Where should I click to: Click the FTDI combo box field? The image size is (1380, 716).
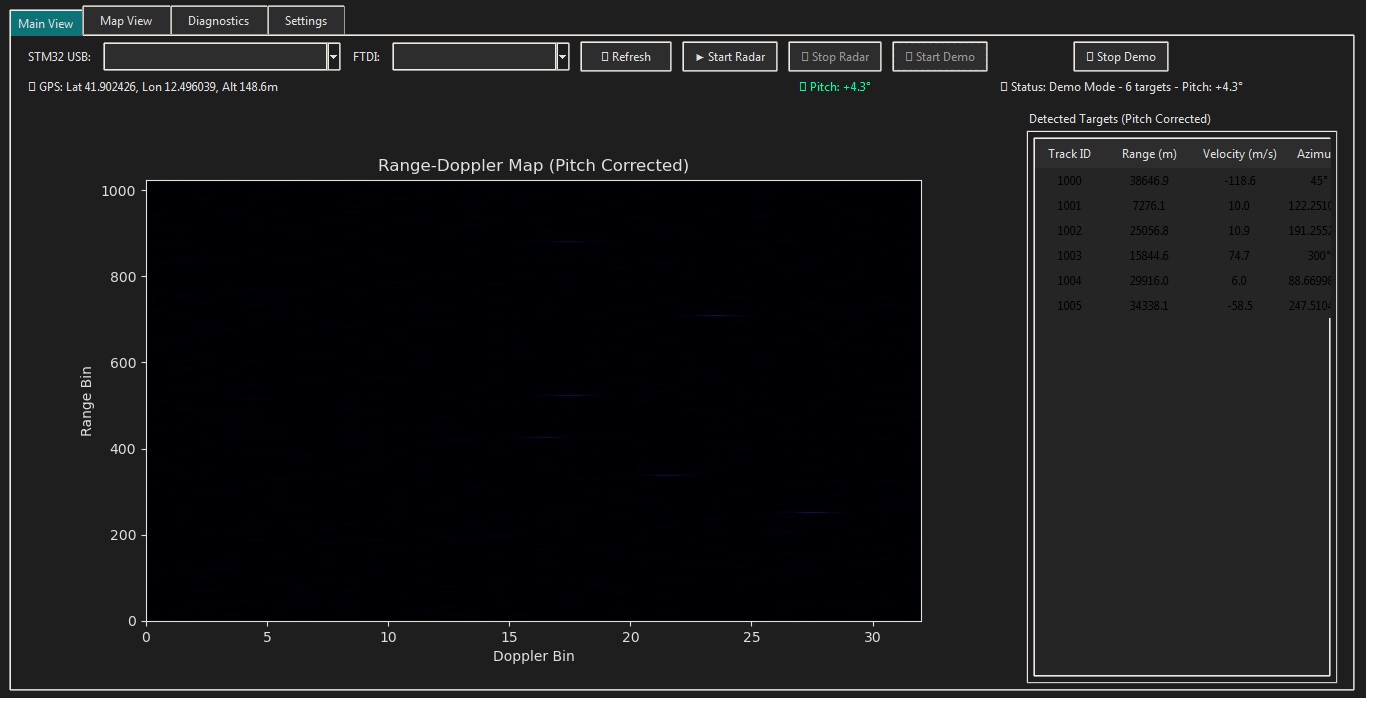click(474, 57)
